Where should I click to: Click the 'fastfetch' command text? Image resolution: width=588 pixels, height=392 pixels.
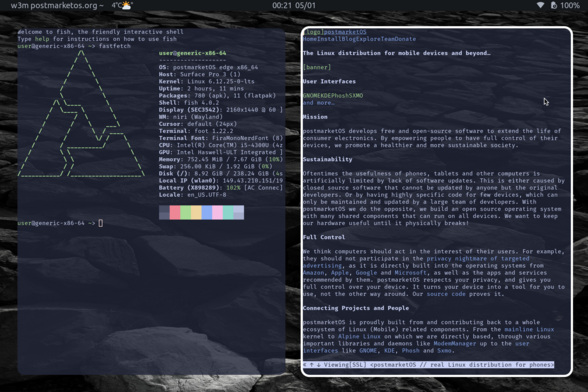pos(115,46)
